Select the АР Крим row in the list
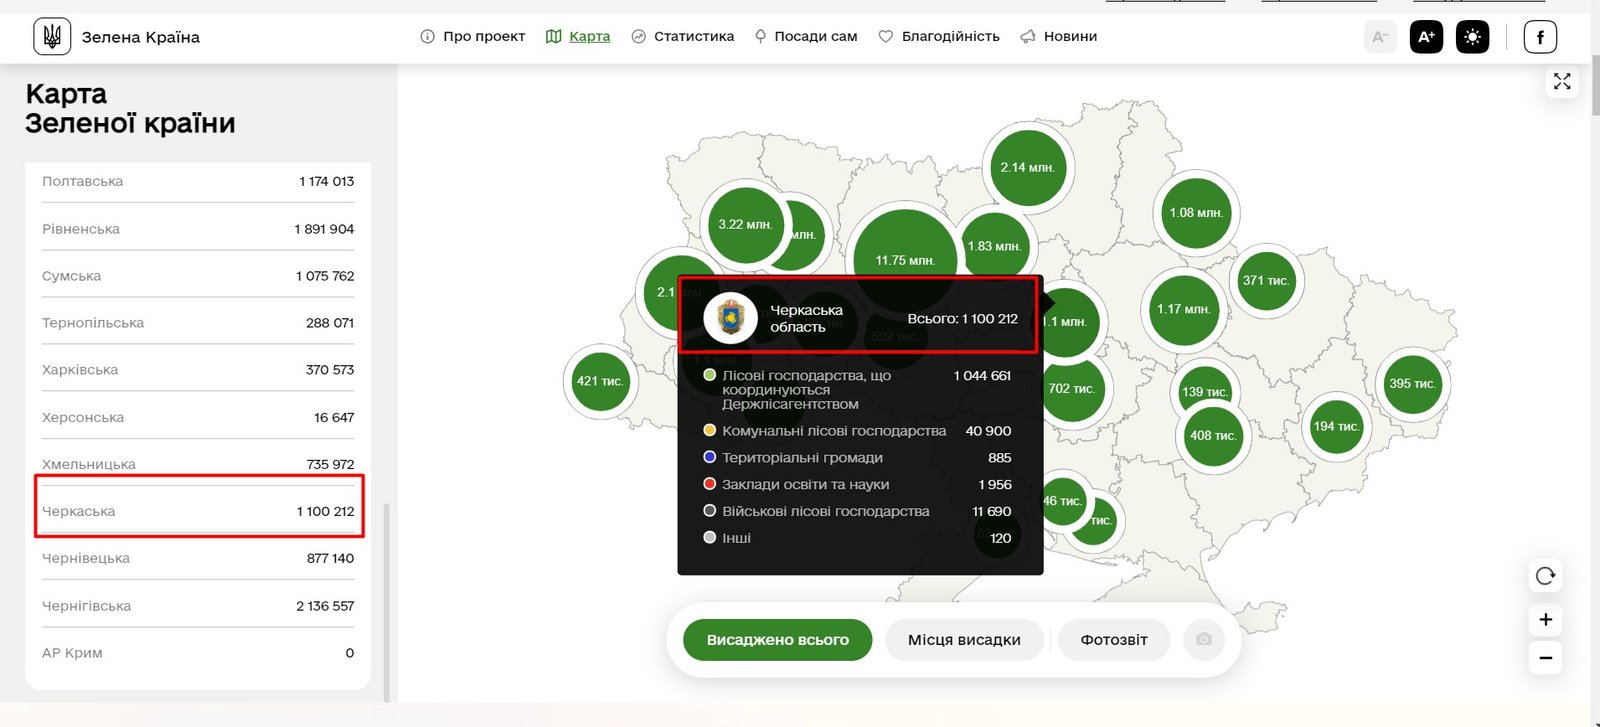The height and width of the screenshot is (727, 1600). coord(198,653)
